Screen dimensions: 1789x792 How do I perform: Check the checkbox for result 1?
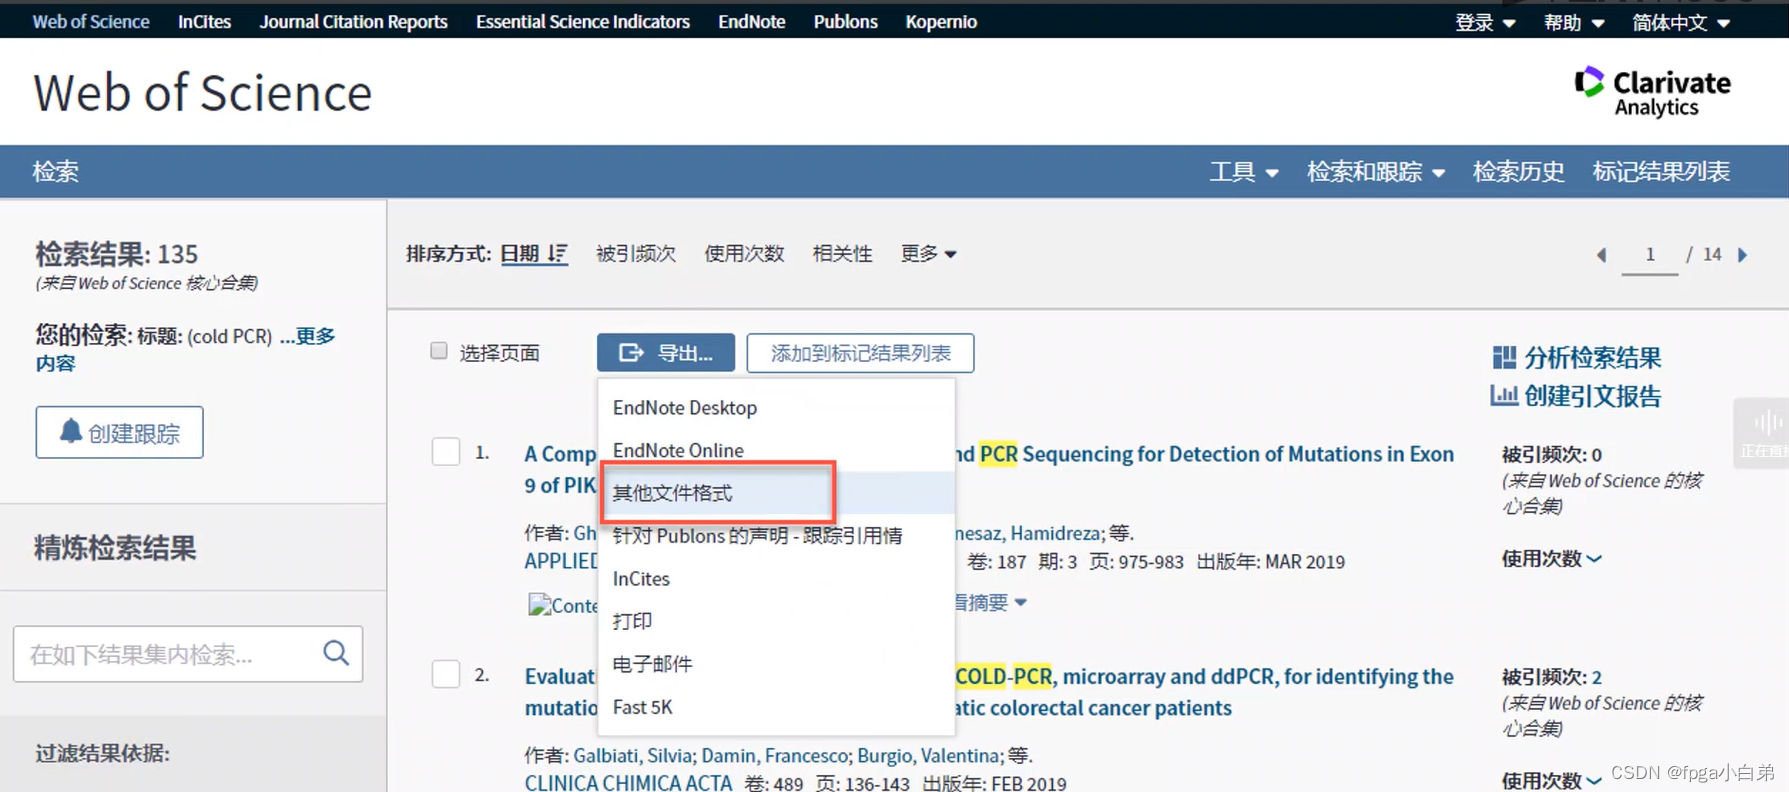[446, 451]
